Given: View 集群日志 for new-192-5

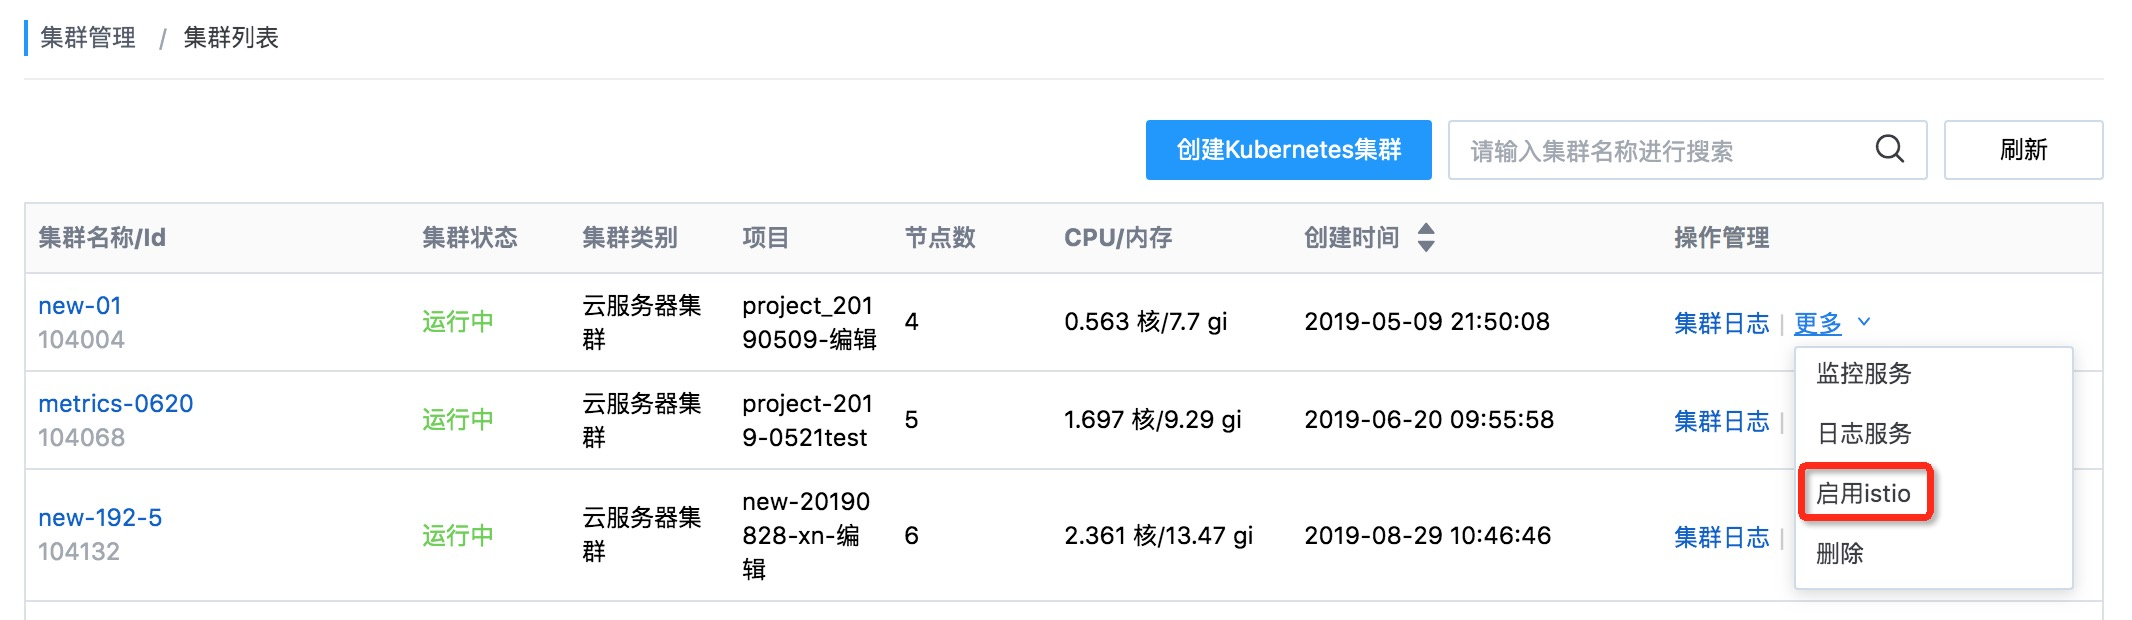Looking at the screenshot, I should 1721,537.
